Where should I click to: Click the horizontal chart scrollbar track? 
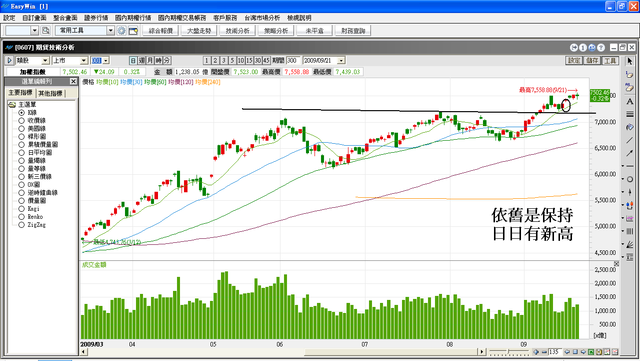pos(282,352)
